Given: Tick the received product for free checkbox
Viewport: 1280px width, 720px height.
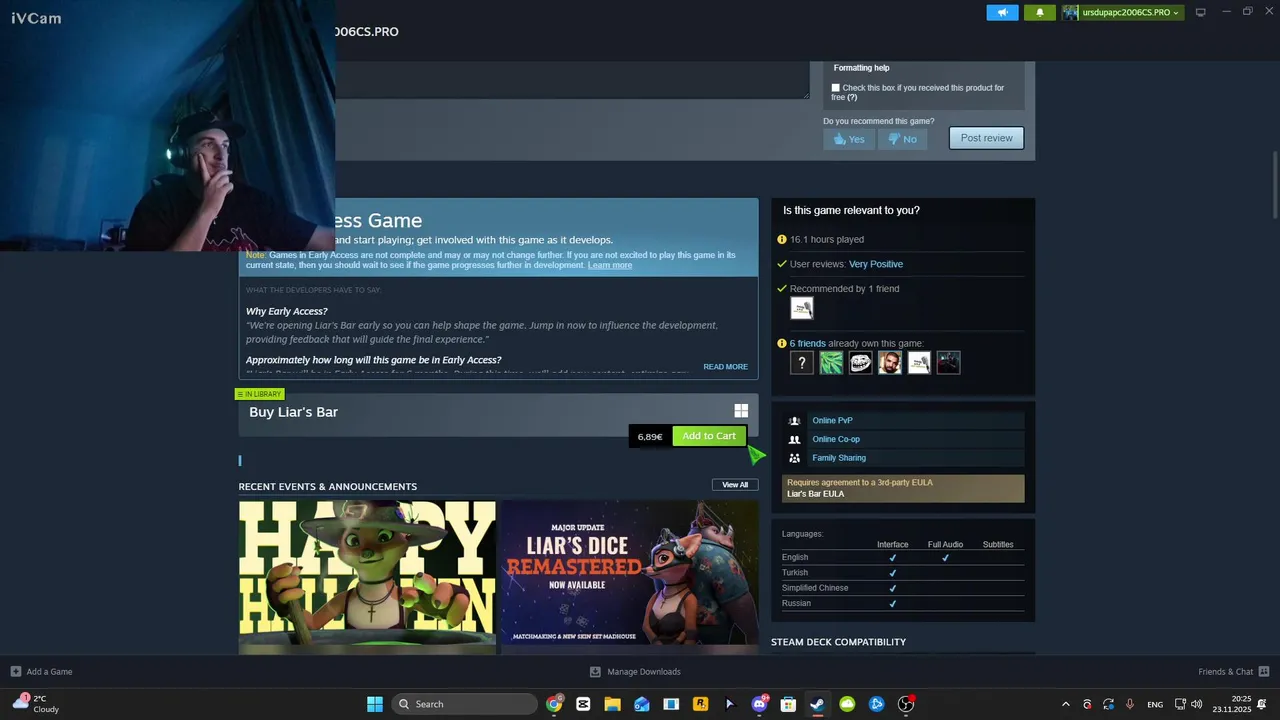Looking at the screenshot, I should [x=836, y=88].
